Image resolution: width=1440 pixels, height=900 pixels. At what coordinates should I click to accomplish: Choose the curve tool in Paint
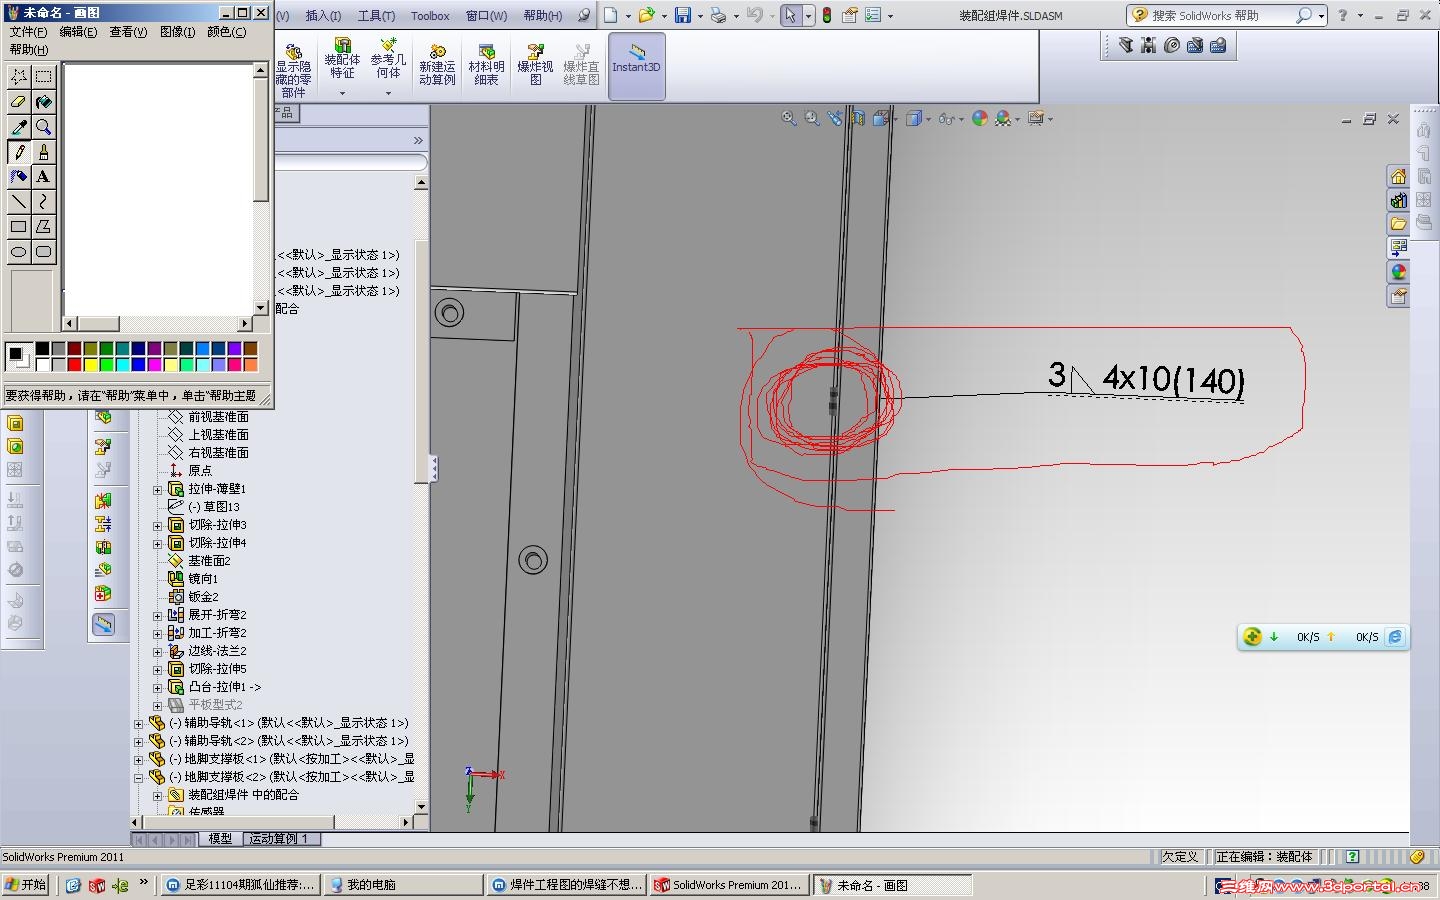coord(44,202)
